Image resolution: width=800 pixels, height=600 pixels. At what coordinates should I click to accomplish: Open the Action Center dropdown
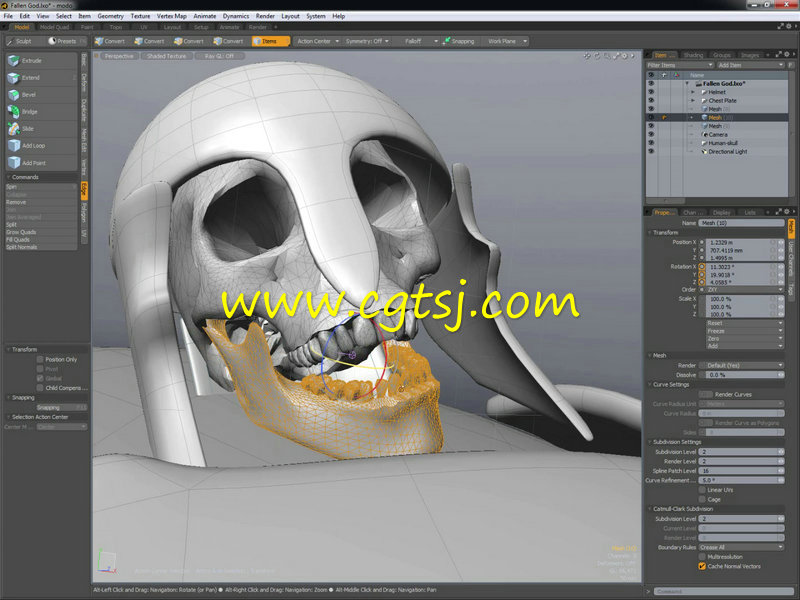pyautogui.click(x=318, y=41)
